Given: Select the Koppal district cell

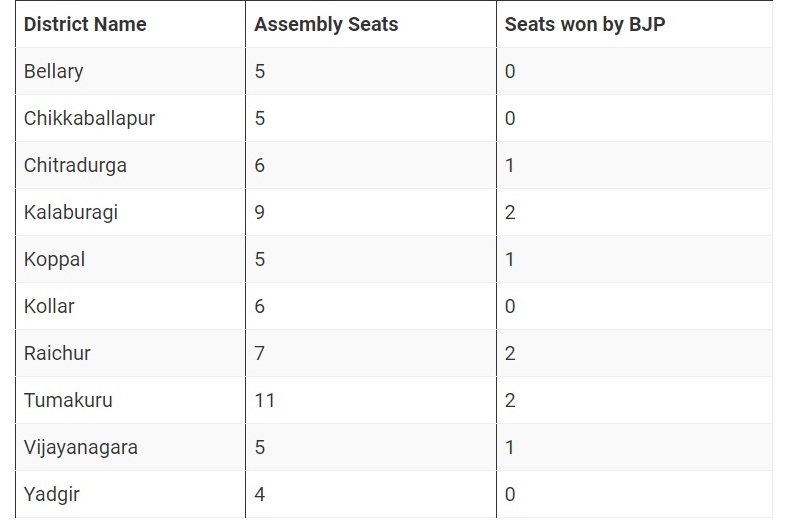Looking at the screenshot, I should (55, 260).
